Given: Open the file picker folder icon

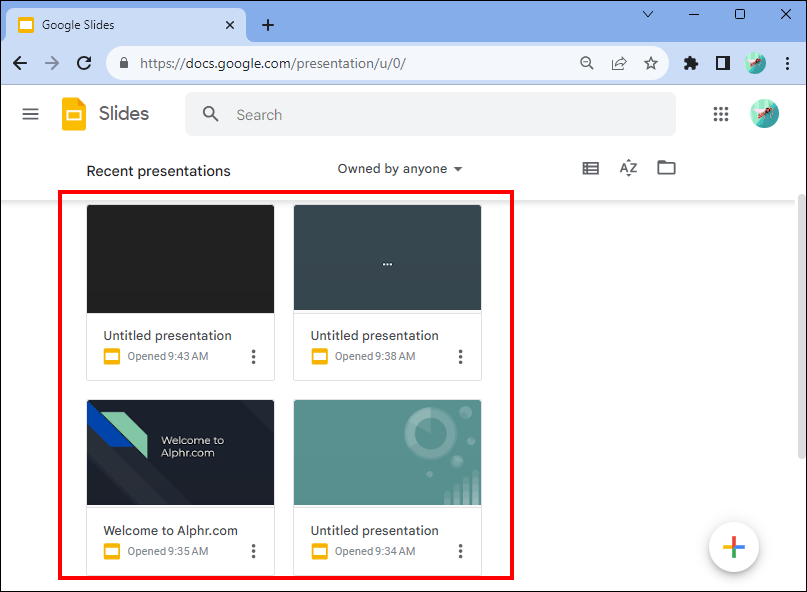Looking at the screenshot, I should [x=666, y=167].
